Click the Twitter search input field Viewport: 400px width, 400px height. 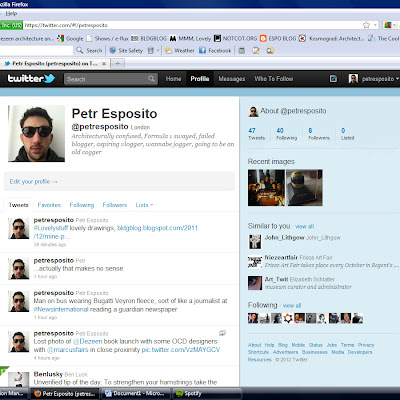pos(106,79)
